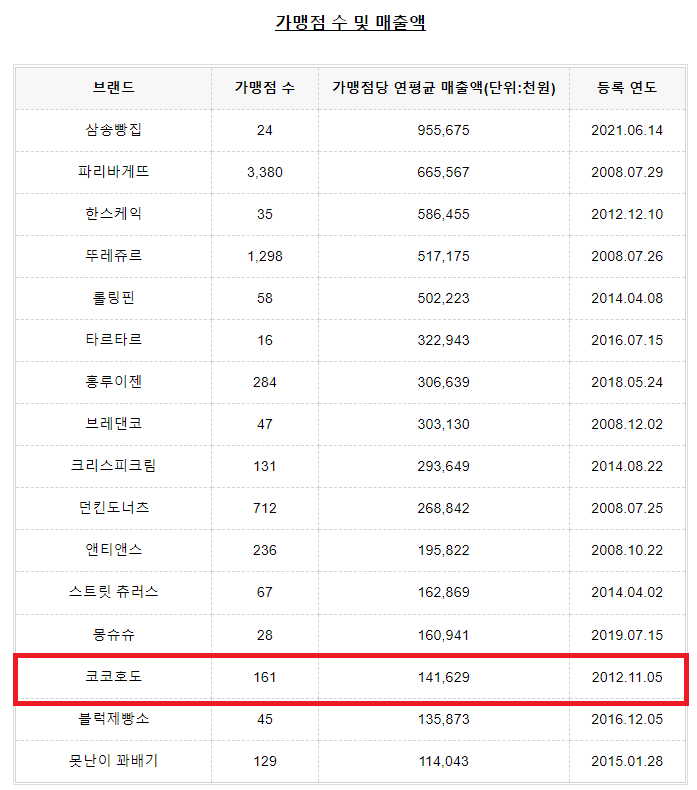
Task: Click the brand name 던킨도너츠
Action: click(x=114, y=508)
